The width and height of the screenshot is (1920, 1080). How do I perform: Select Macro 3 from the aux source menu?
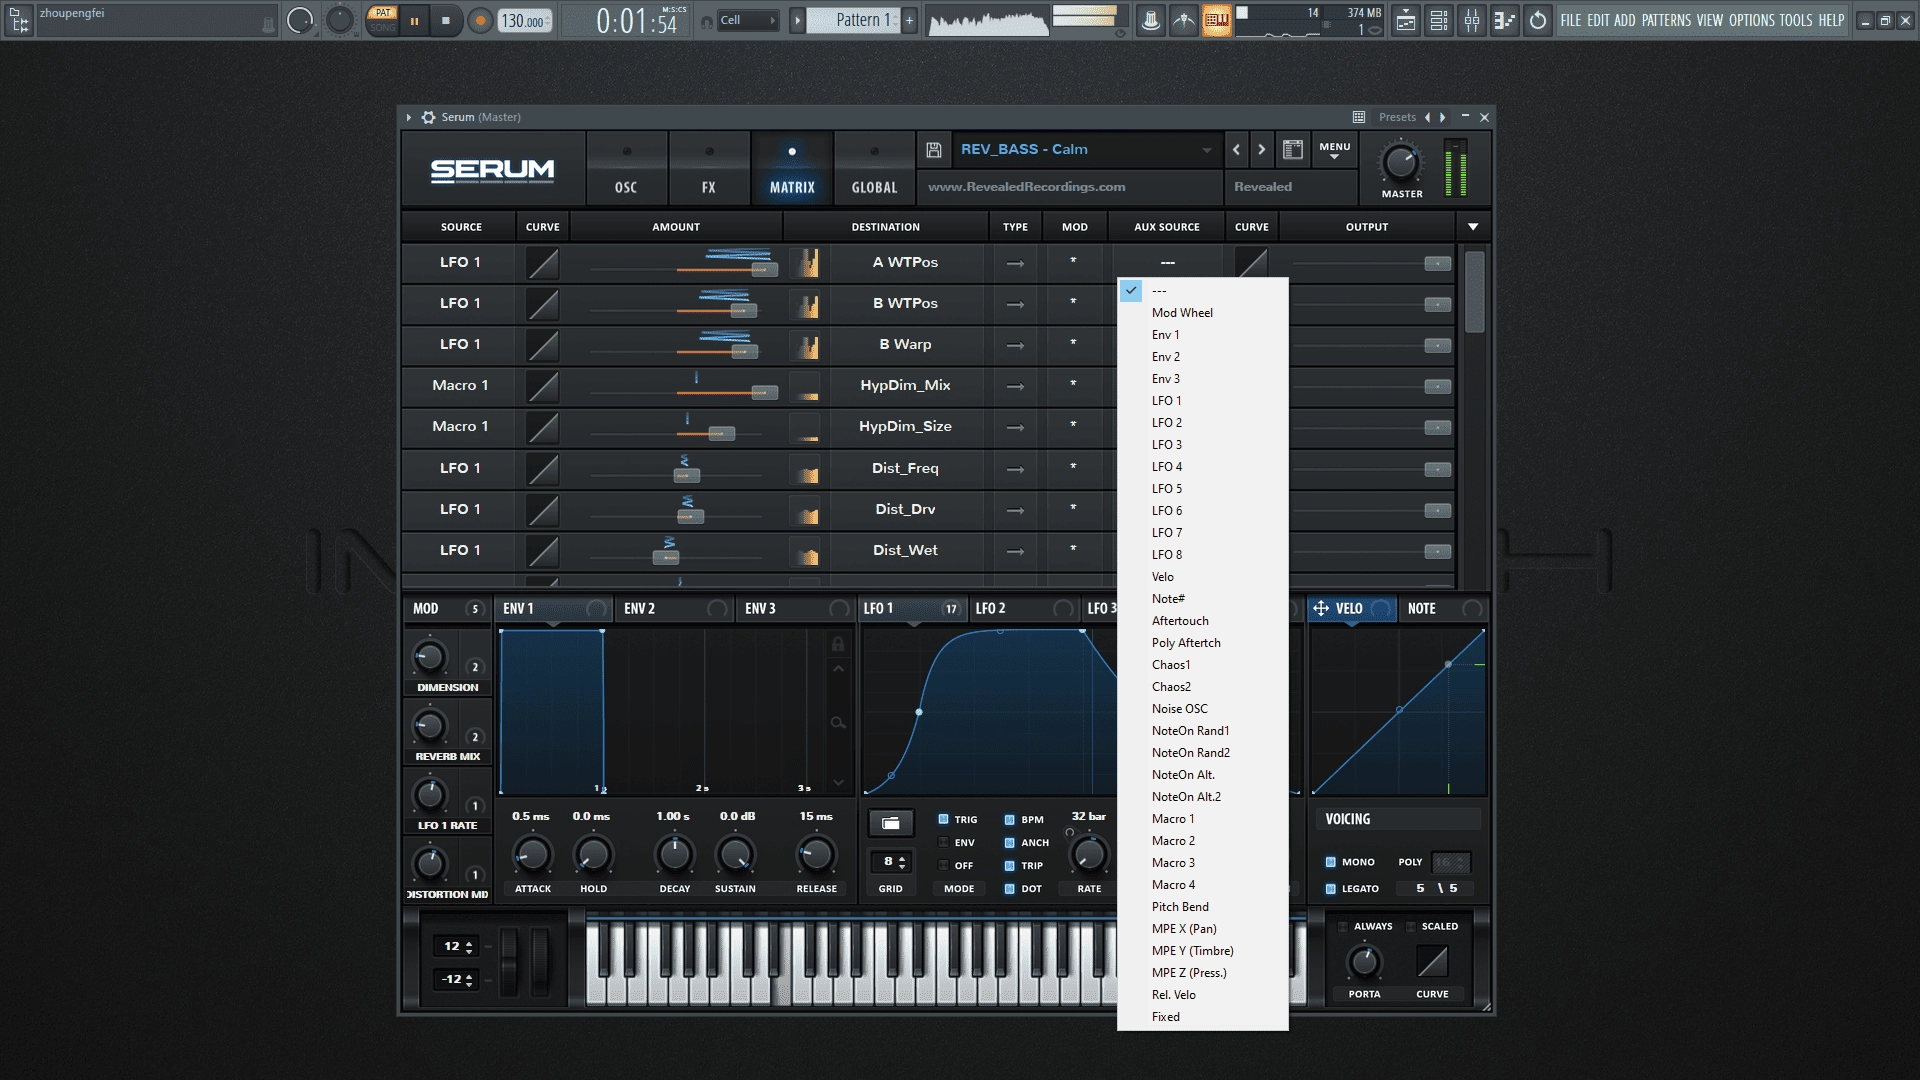[x=1202, y=863]
